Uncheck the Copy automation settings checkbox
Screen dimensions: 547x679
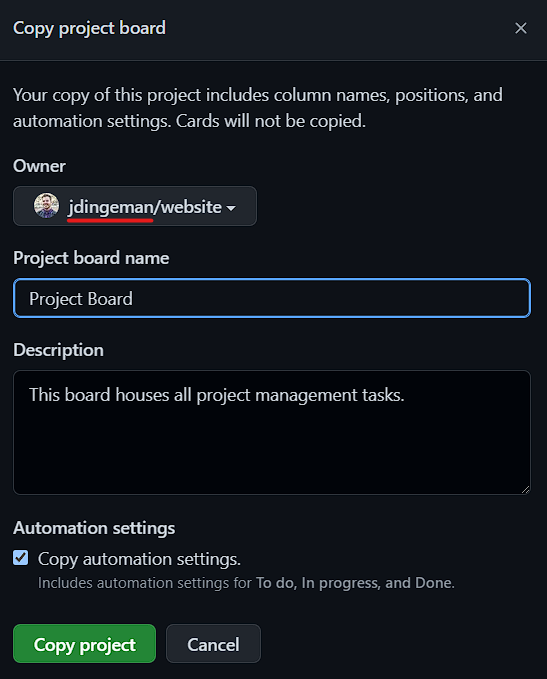click(x=21, y=558)
